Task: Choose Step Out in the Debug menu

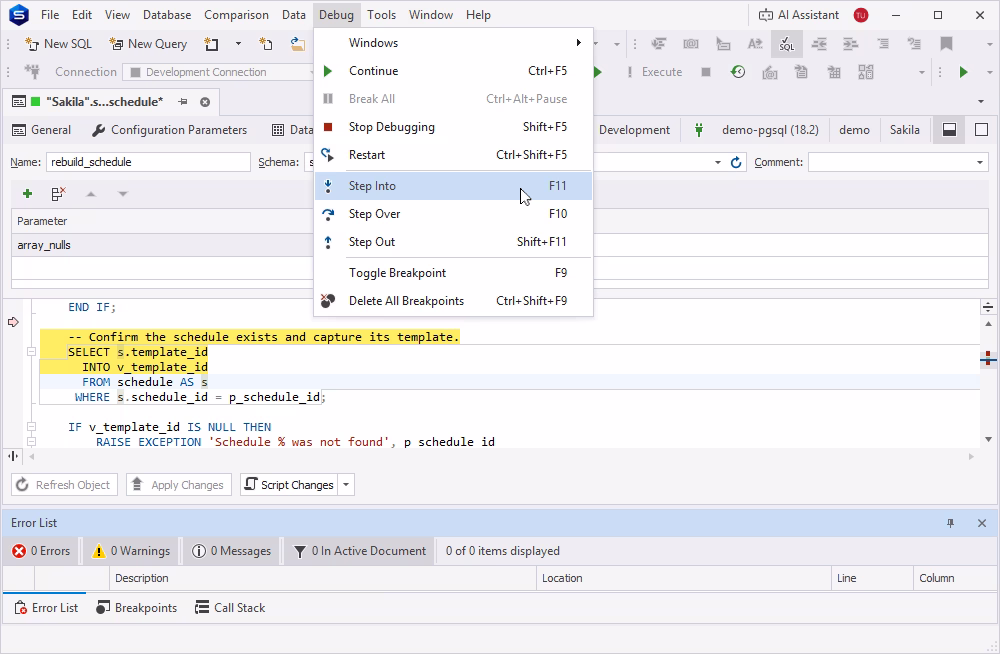Action: (453, 242)
